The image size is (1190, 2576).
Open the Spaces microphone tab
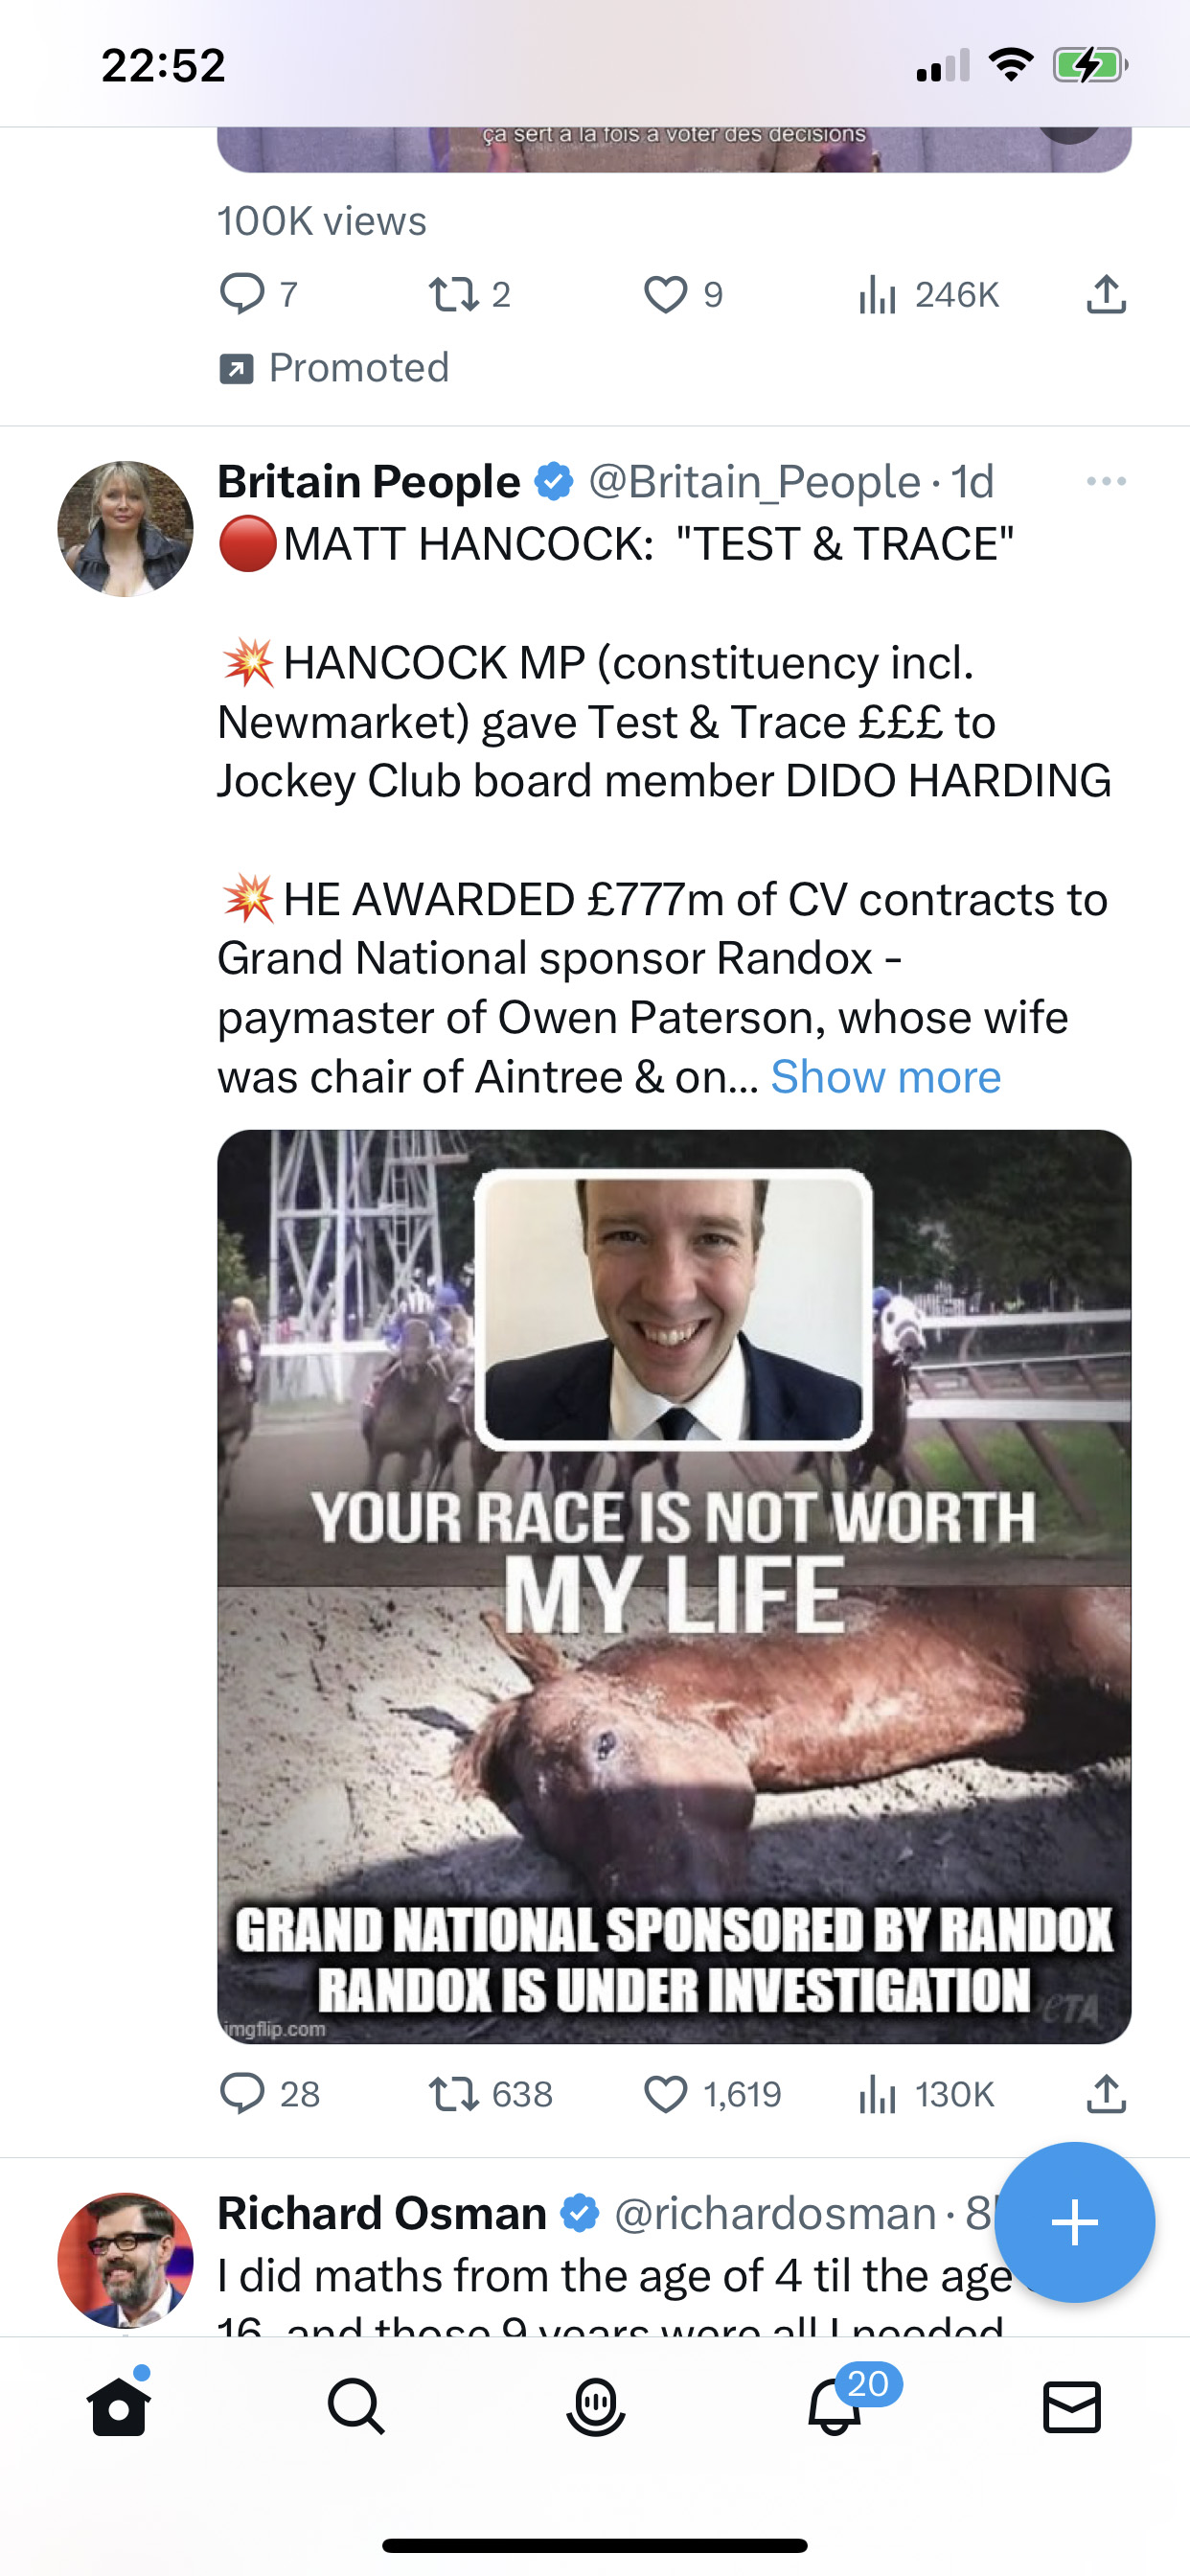pyautogui.click(x=595, y=2406)
